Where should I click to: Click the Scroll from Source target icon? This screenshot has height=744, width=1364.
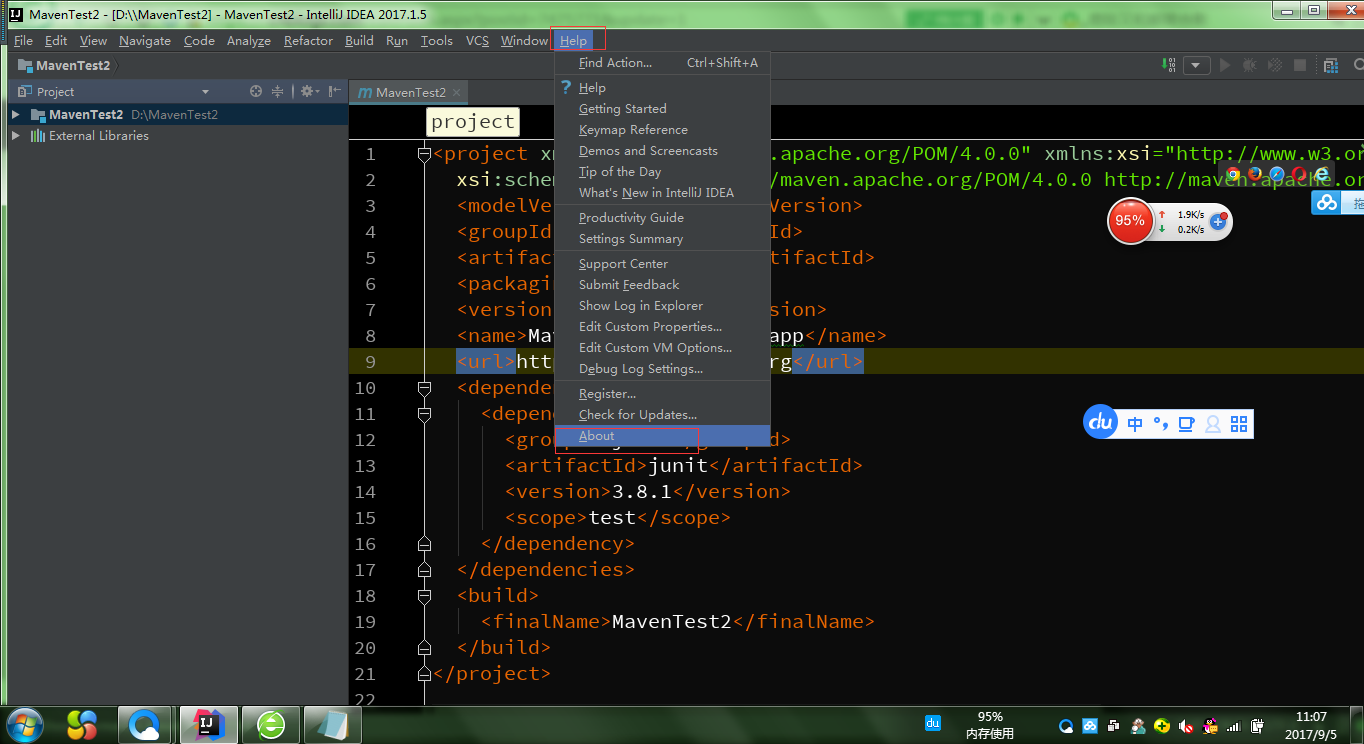[x=256, y=91]
